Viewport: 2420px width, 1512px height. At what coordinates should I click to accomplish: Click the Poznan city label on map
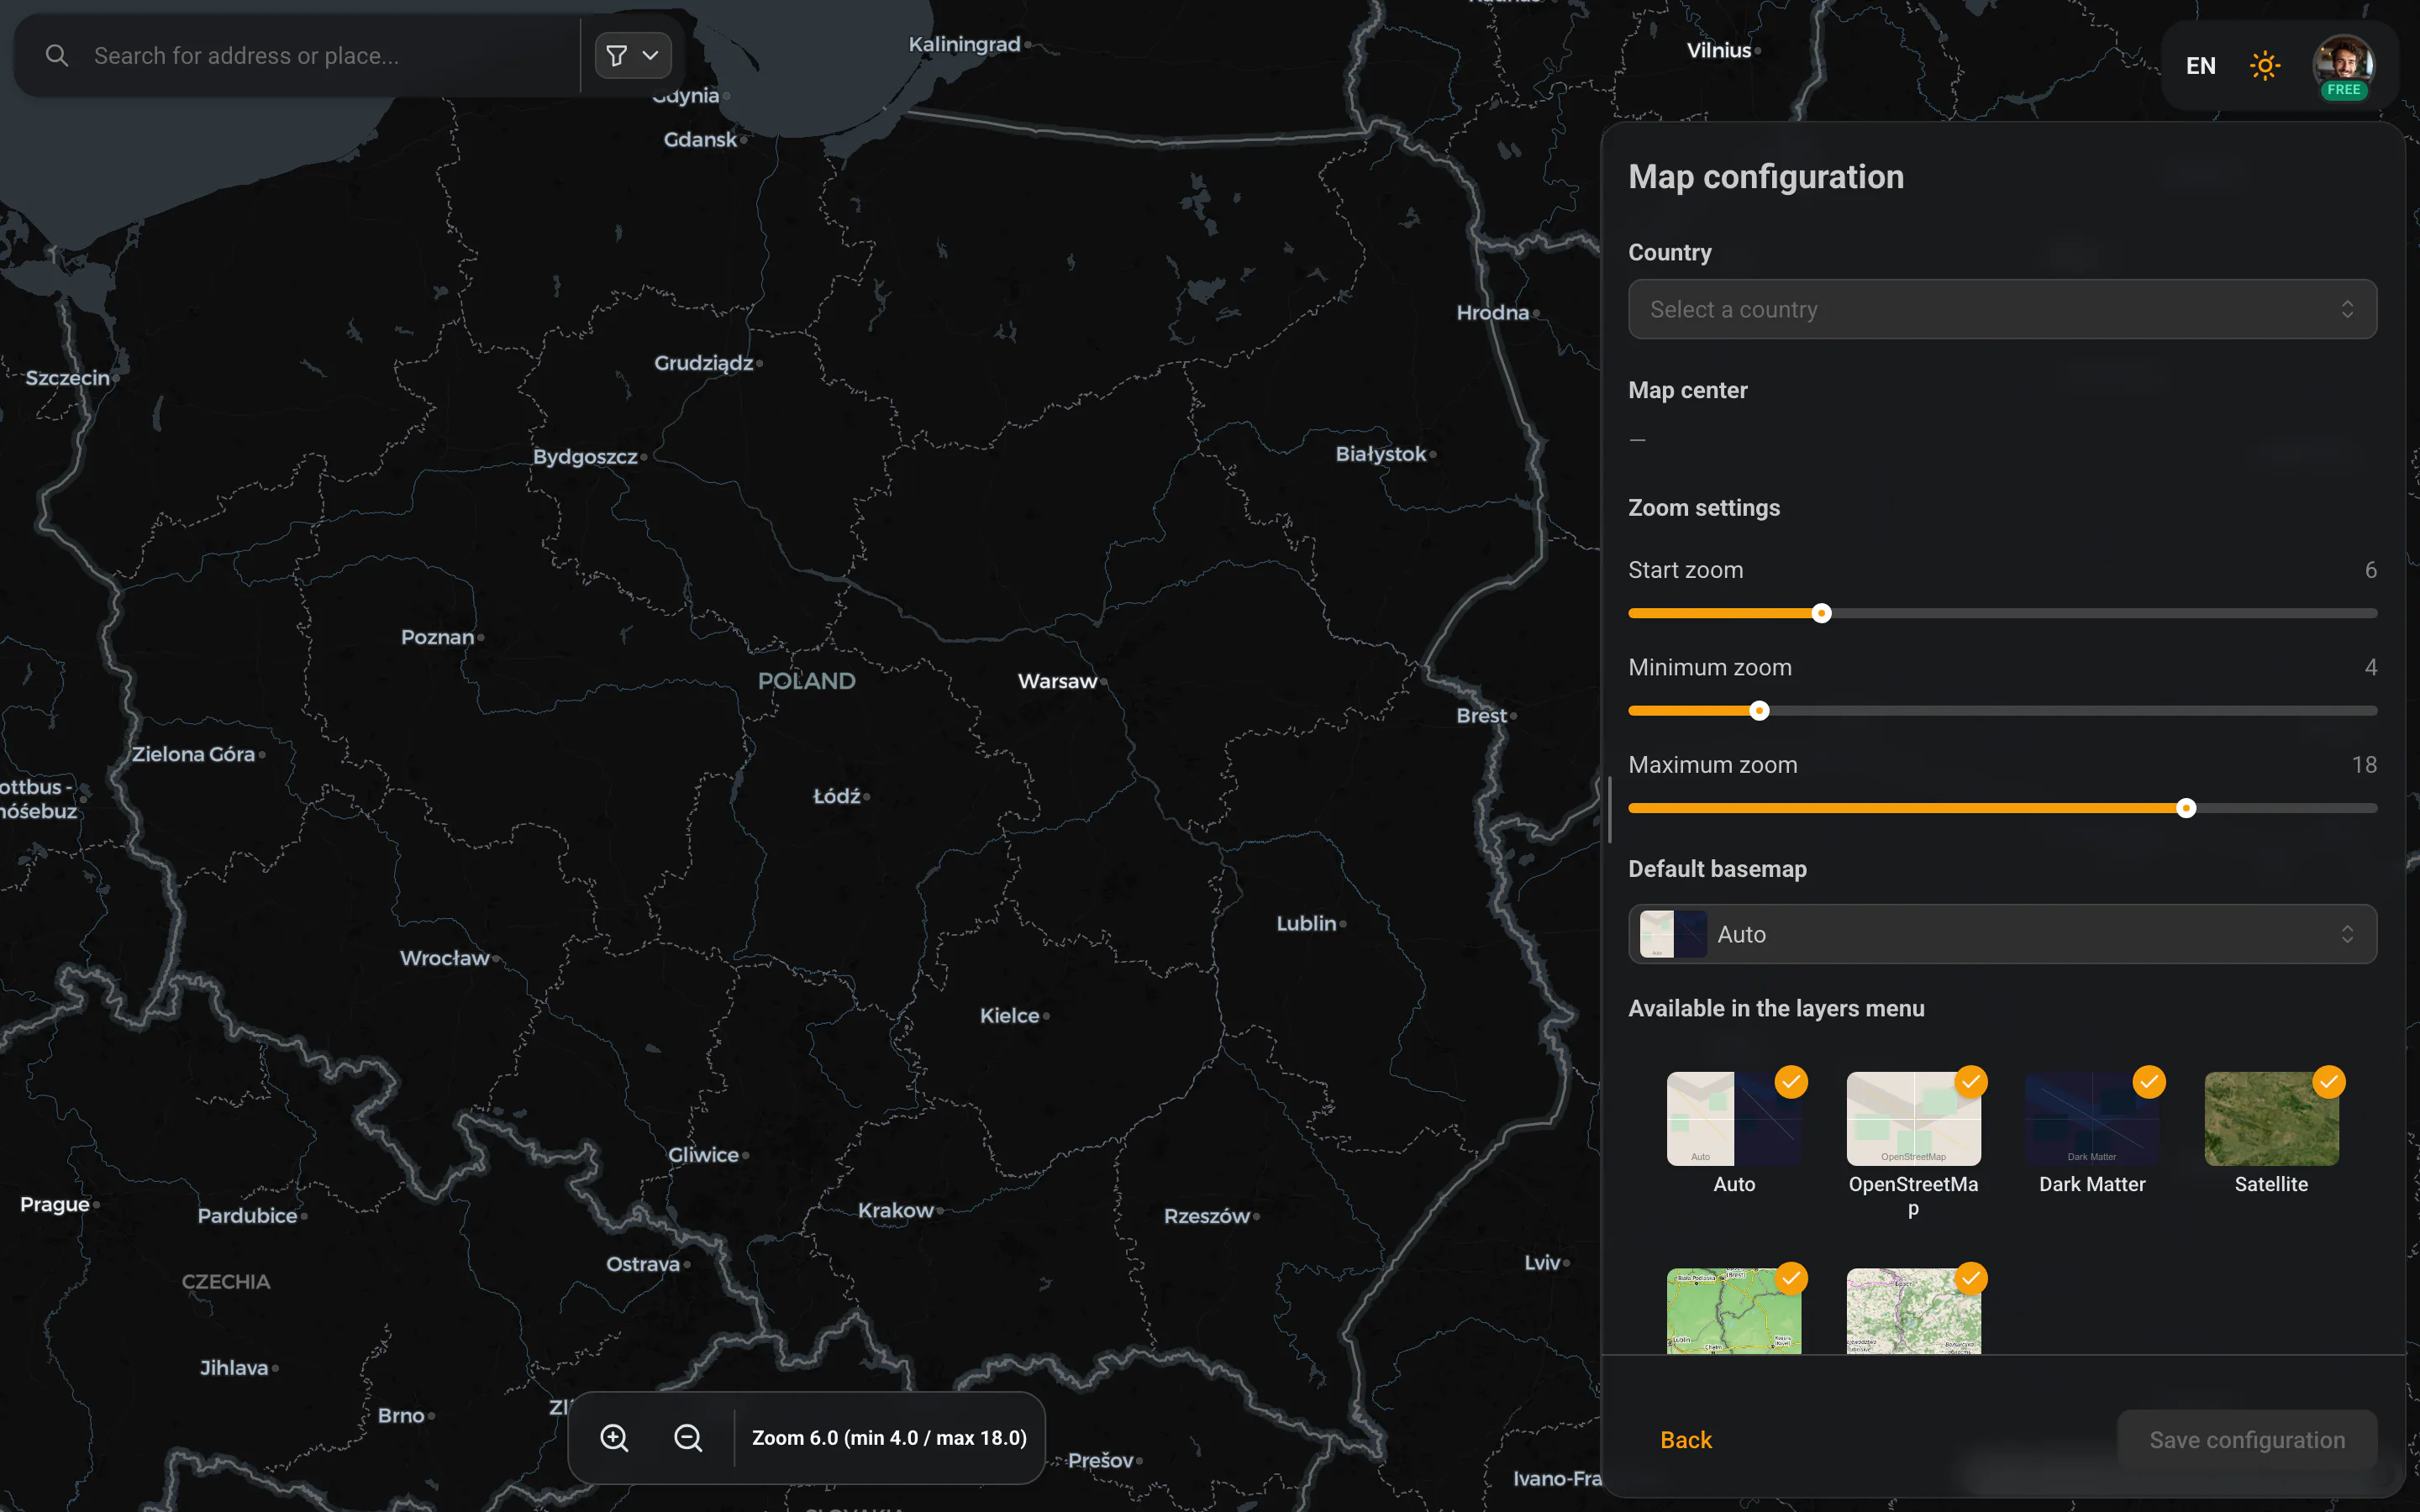pyautogui.click(x=437, y=637)
